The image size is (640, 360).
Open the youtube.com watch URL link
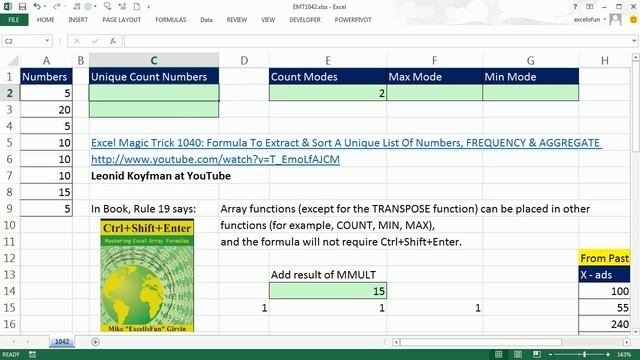click(215, 159)
